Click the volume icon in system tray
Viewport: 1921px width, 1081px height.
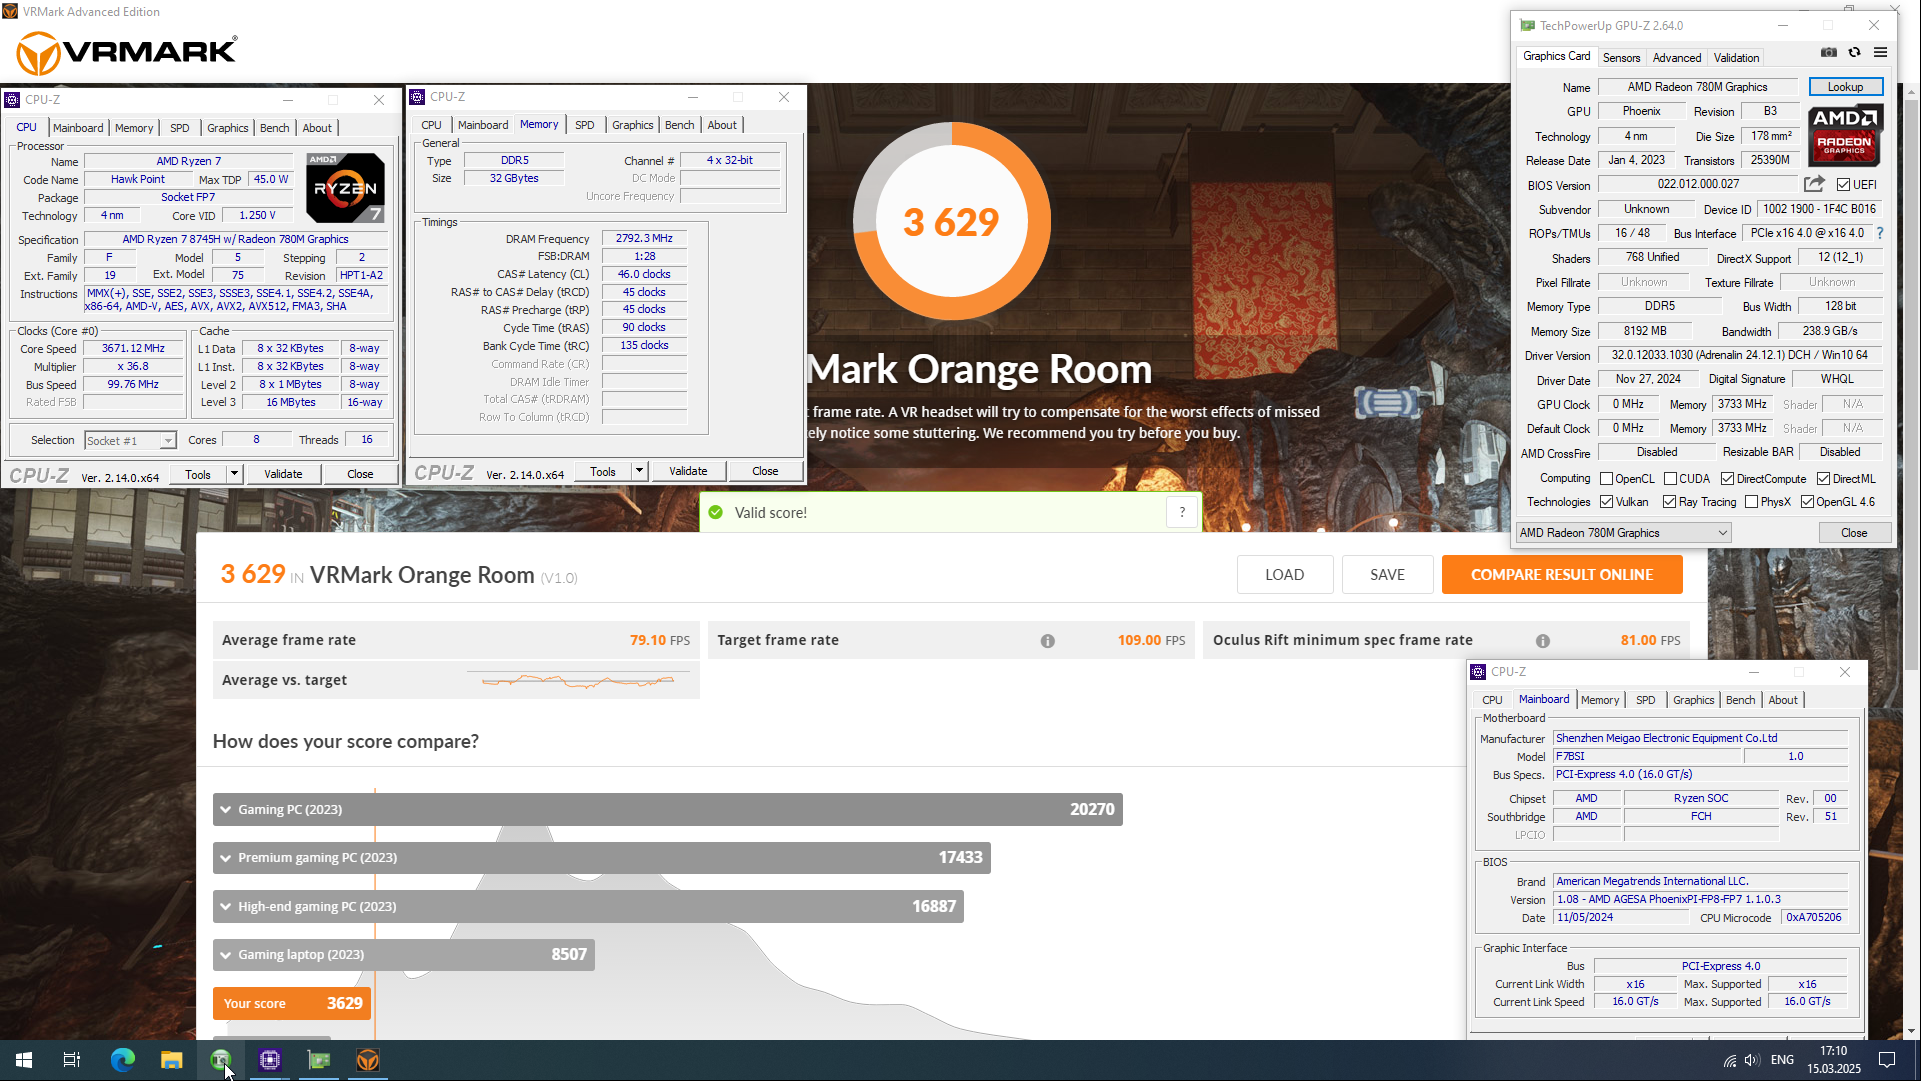pyautogui.click(x=1751, y=1060)
